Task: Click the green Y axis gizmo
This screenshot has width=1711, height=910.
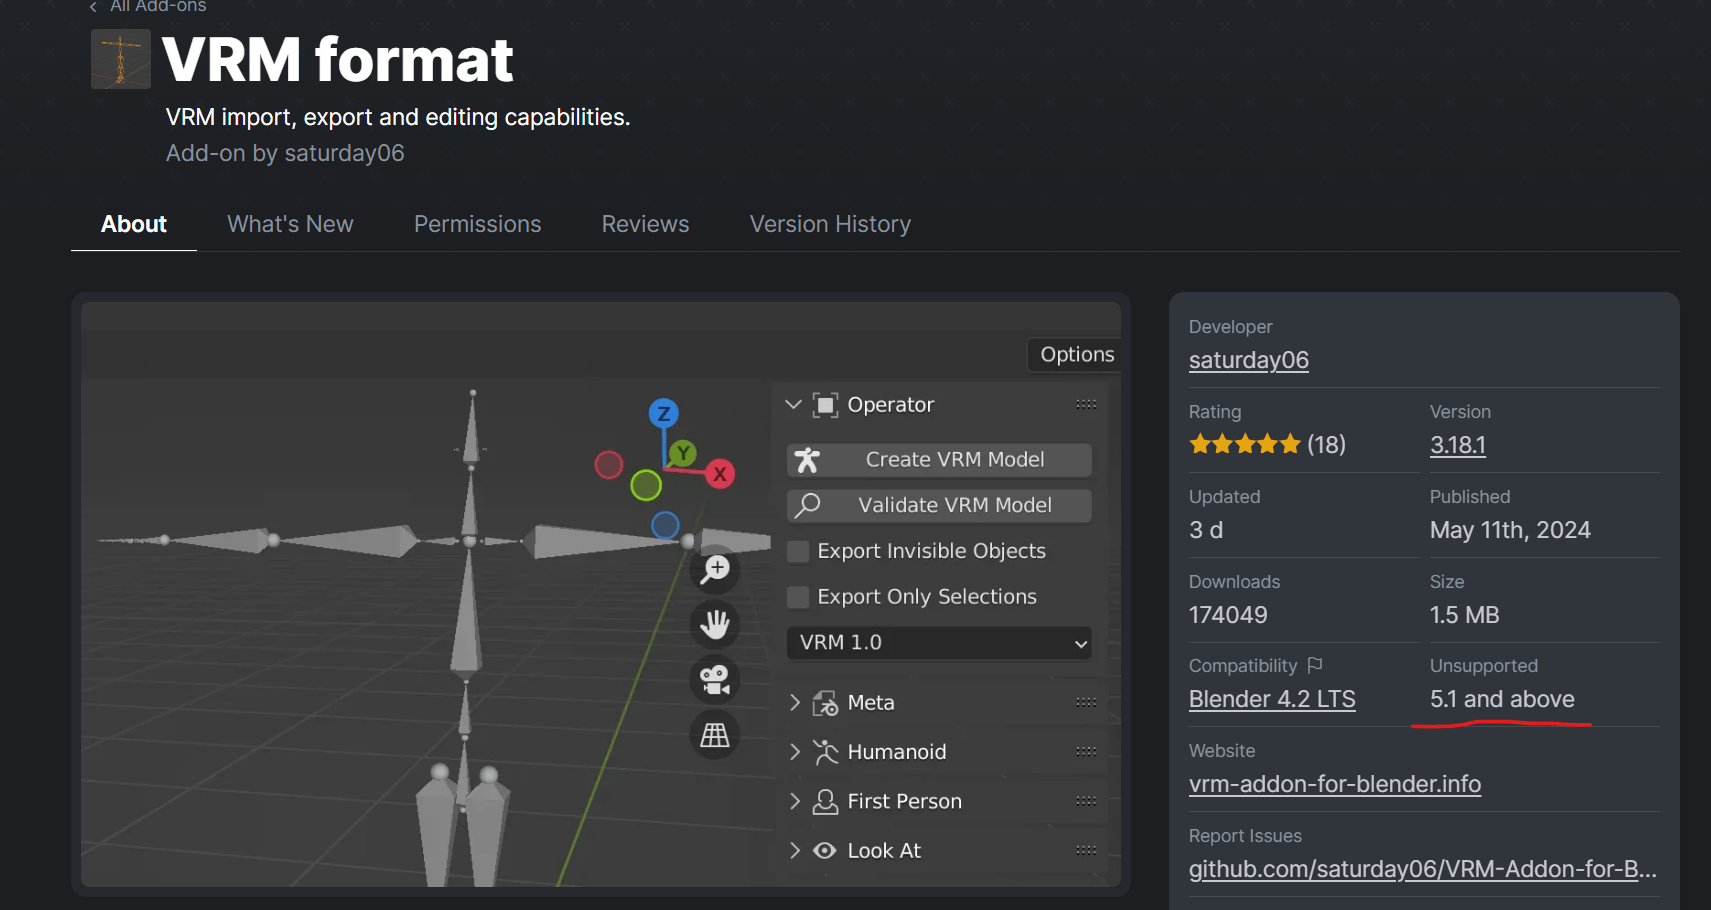Action: pyautogui.click(x=683, y=453)
